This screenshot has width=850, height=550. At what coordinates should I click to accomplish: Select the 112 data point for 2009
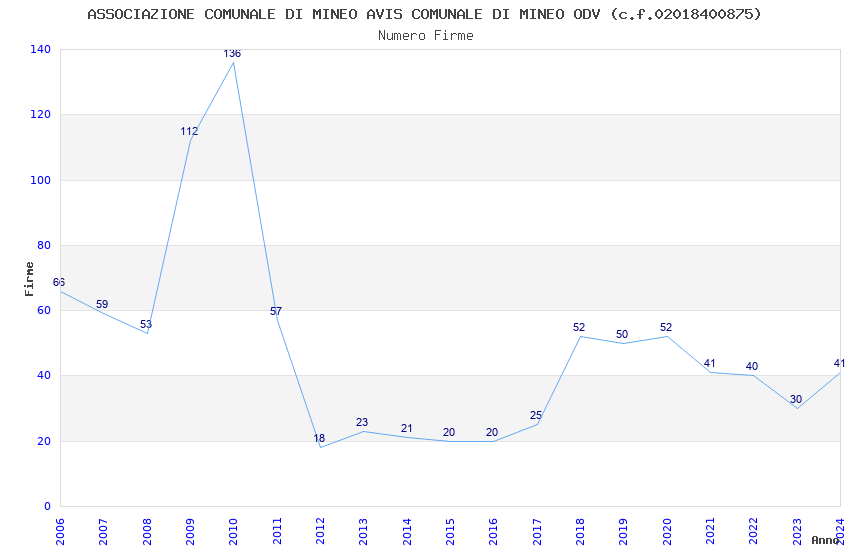189,132
